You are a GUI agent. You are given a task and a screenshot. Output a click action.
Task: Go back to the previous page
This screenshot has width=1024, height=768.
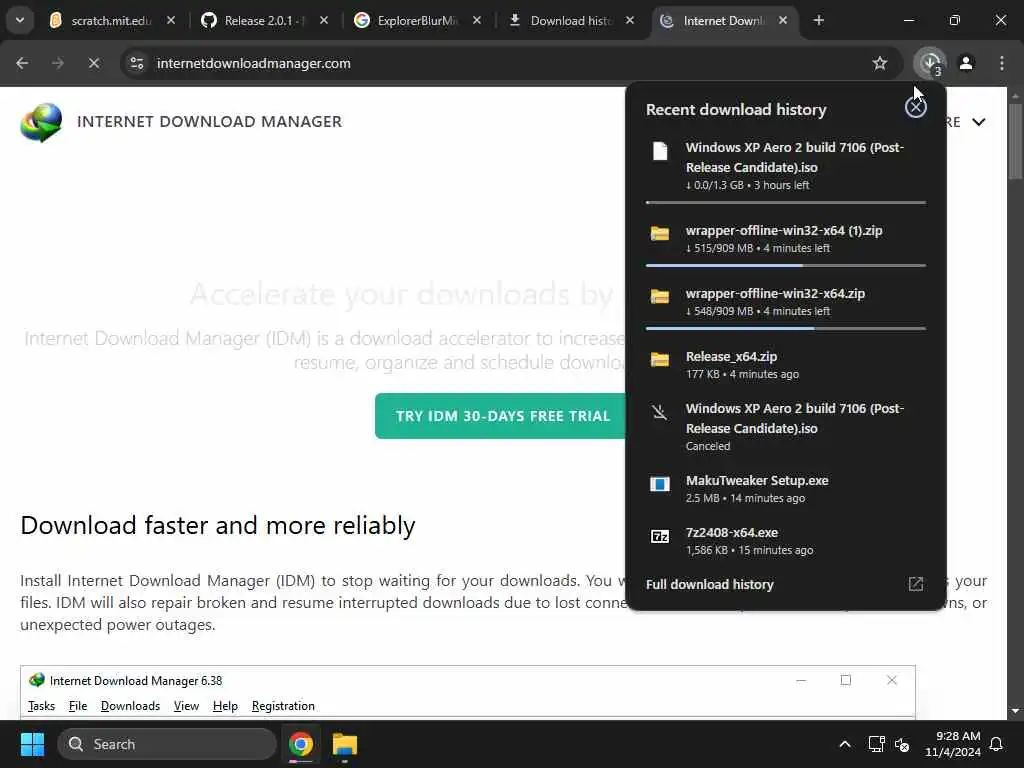(x=22, y=63)
